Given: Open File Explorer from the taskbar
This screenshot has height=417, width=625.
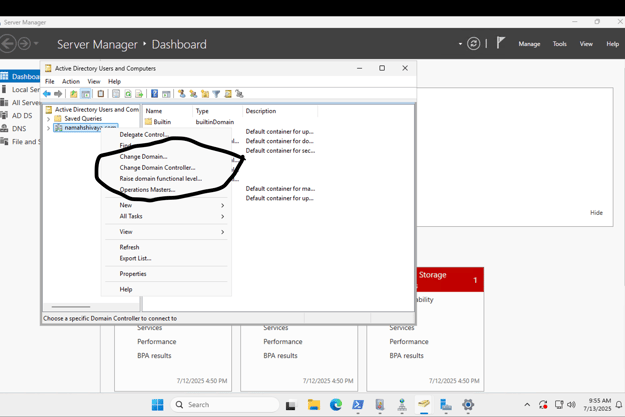Looking at the screenshot, I should [314, 405].
